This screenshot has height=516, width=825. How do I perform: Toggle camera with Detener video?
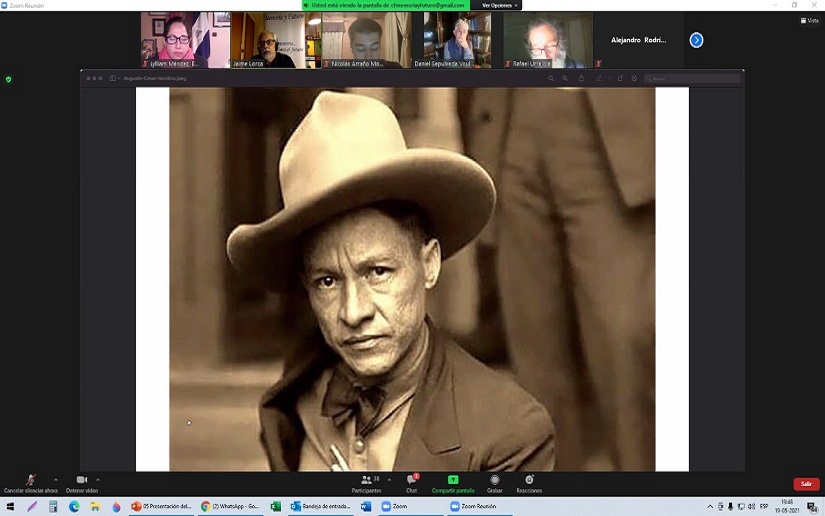coord(82,481)
